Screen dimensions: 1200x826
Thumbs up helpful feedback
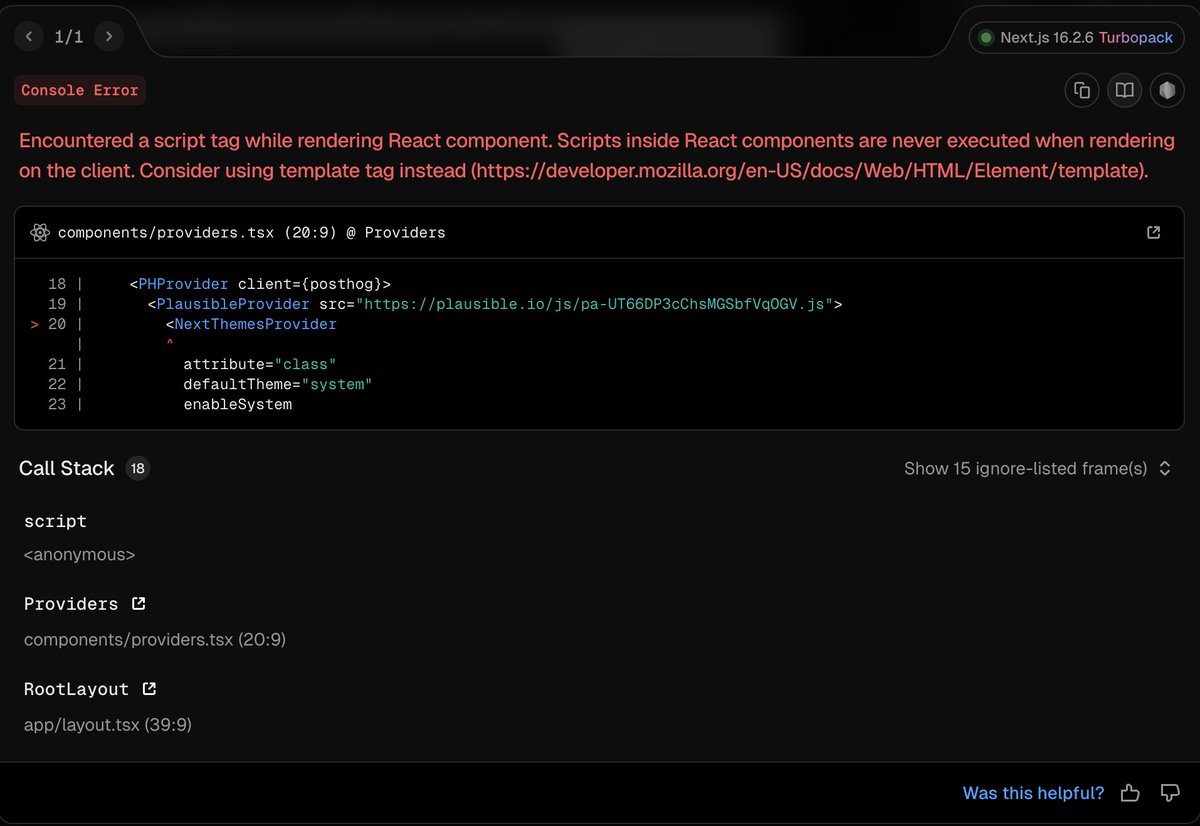pos(1130,793)
